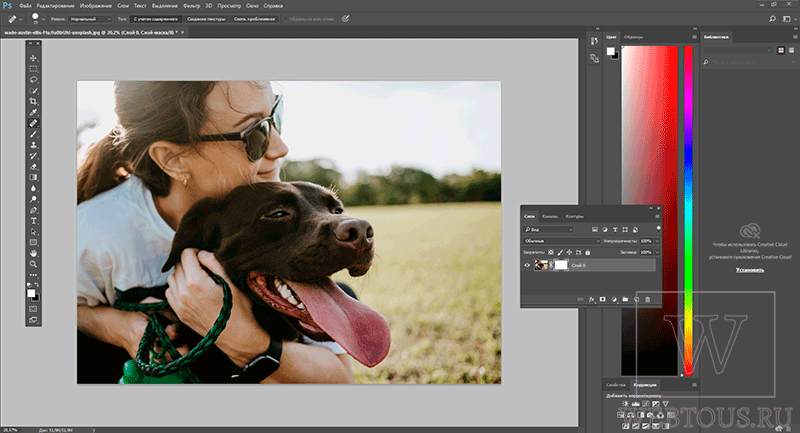800x433 pixels.
Task: Select content-aware type button
Action: pos(156,19)
